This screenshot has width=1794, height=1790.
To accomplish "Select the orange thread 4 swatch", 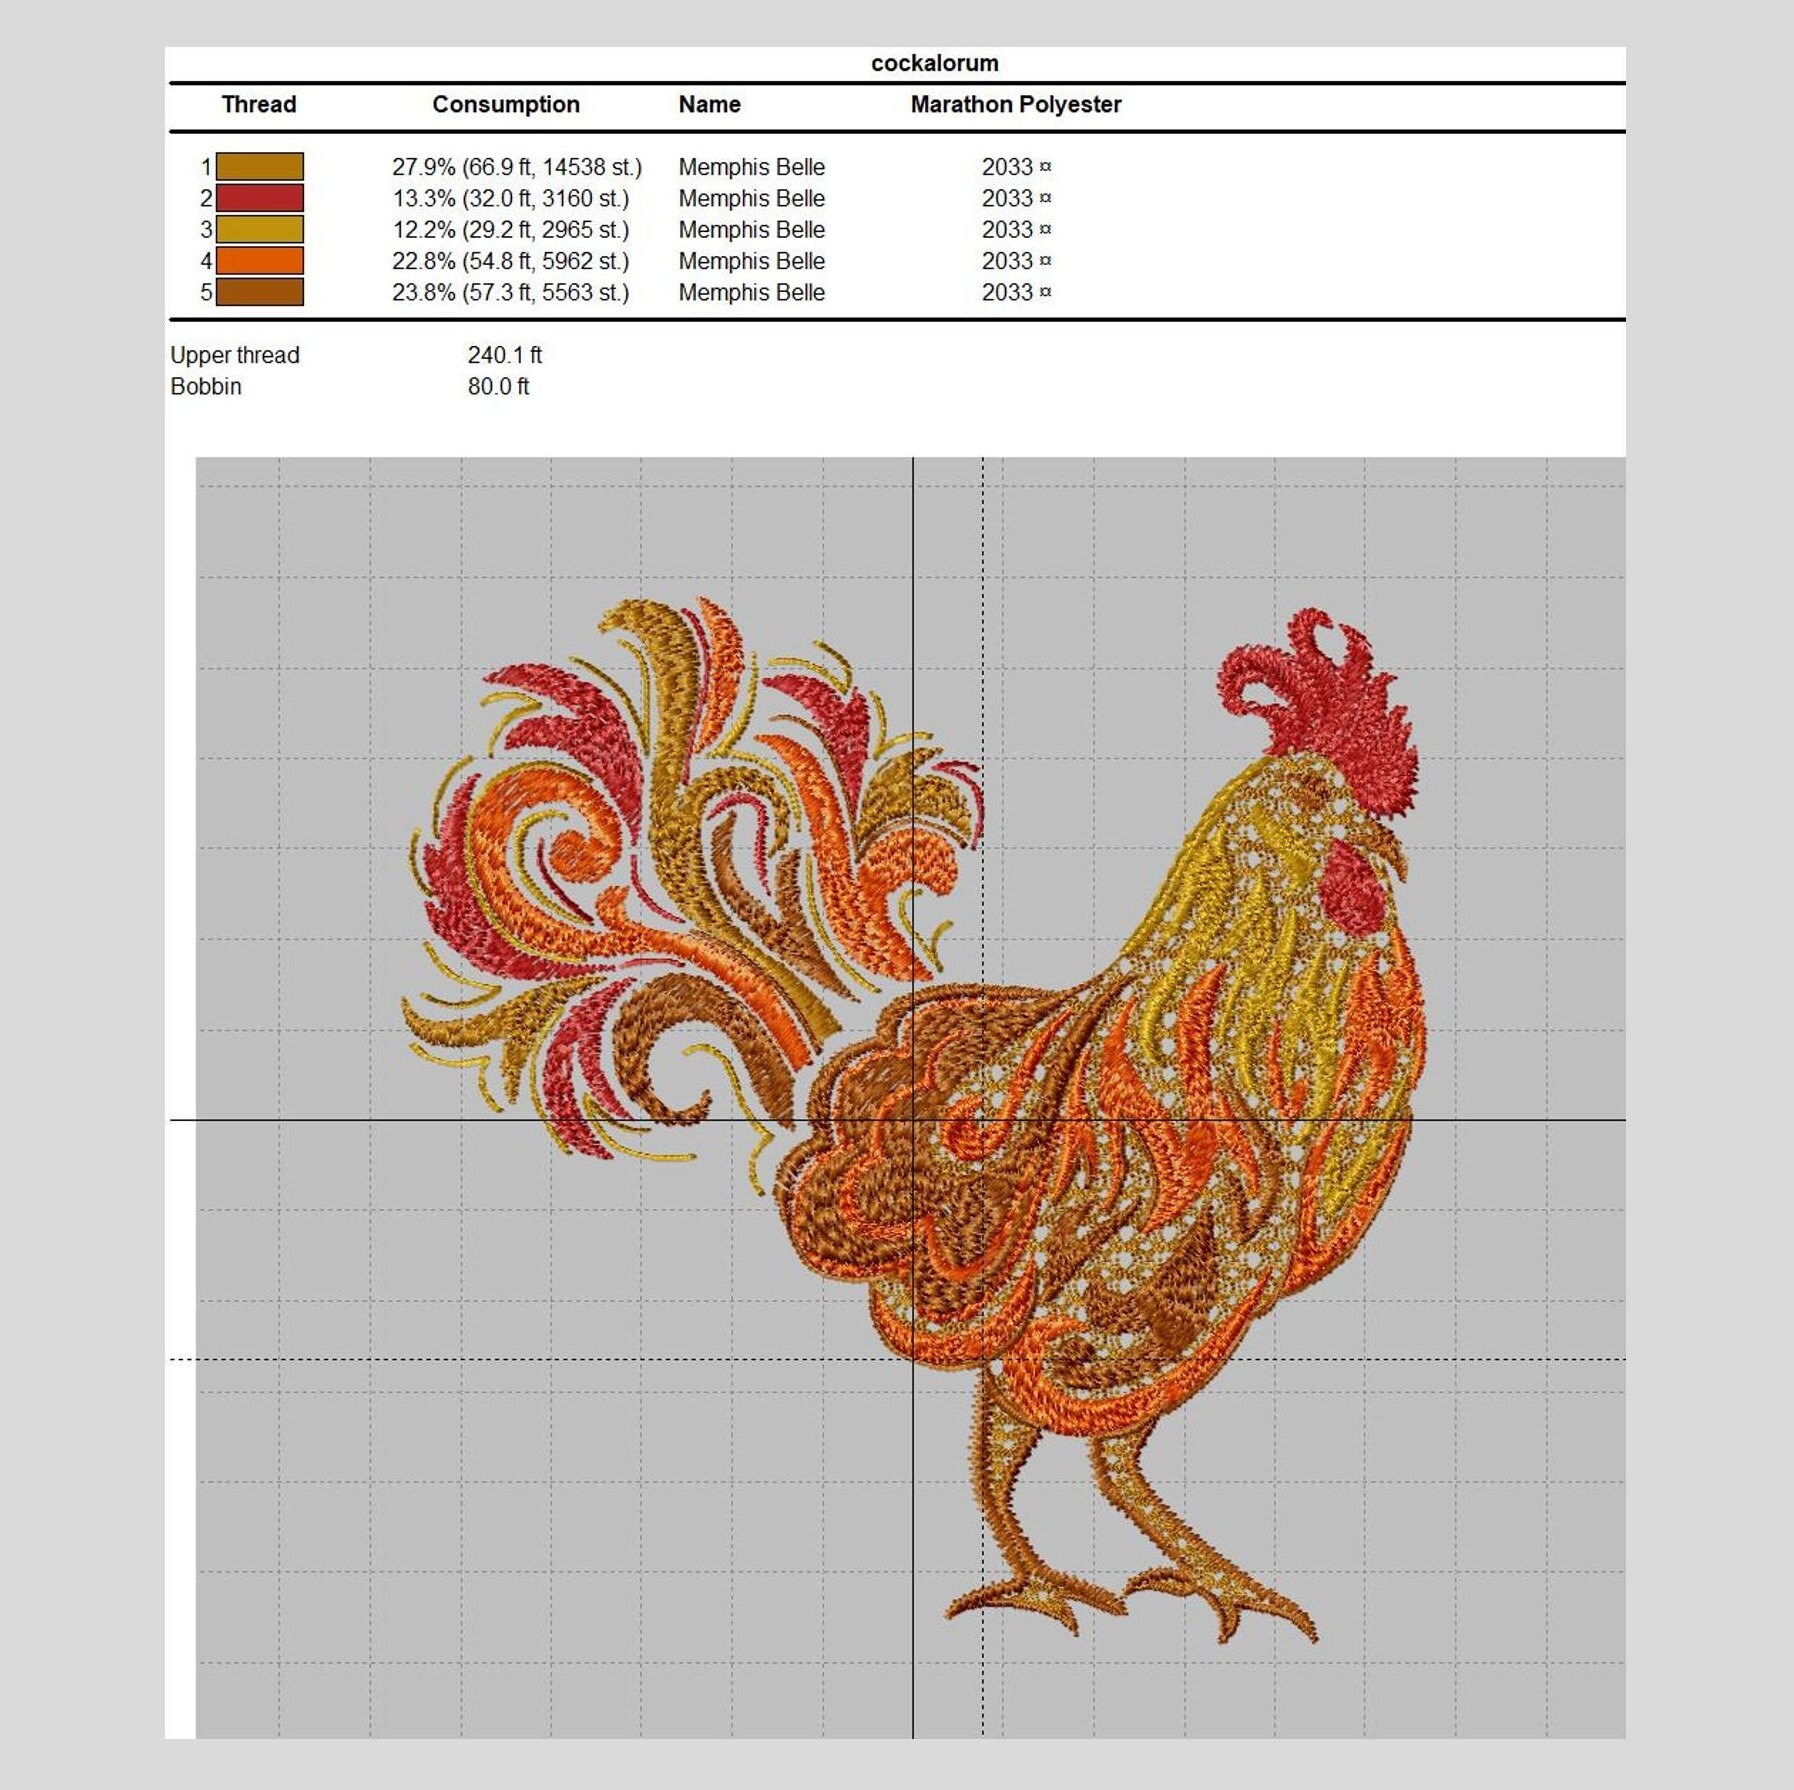I will click(x=262, y=262).
